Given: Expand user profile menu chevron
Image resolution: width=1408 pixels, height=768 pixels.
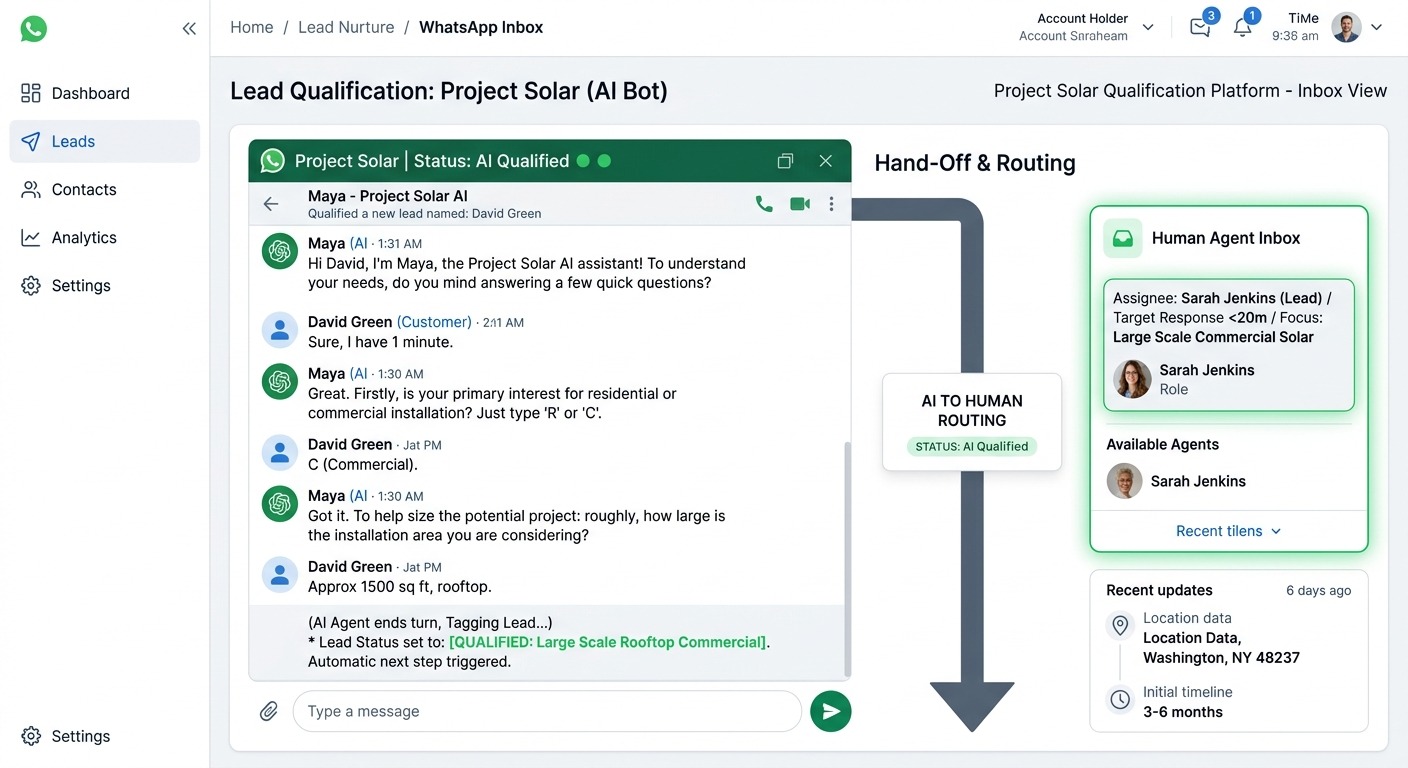Looking at the screenshot, I should coord(1377,27).
